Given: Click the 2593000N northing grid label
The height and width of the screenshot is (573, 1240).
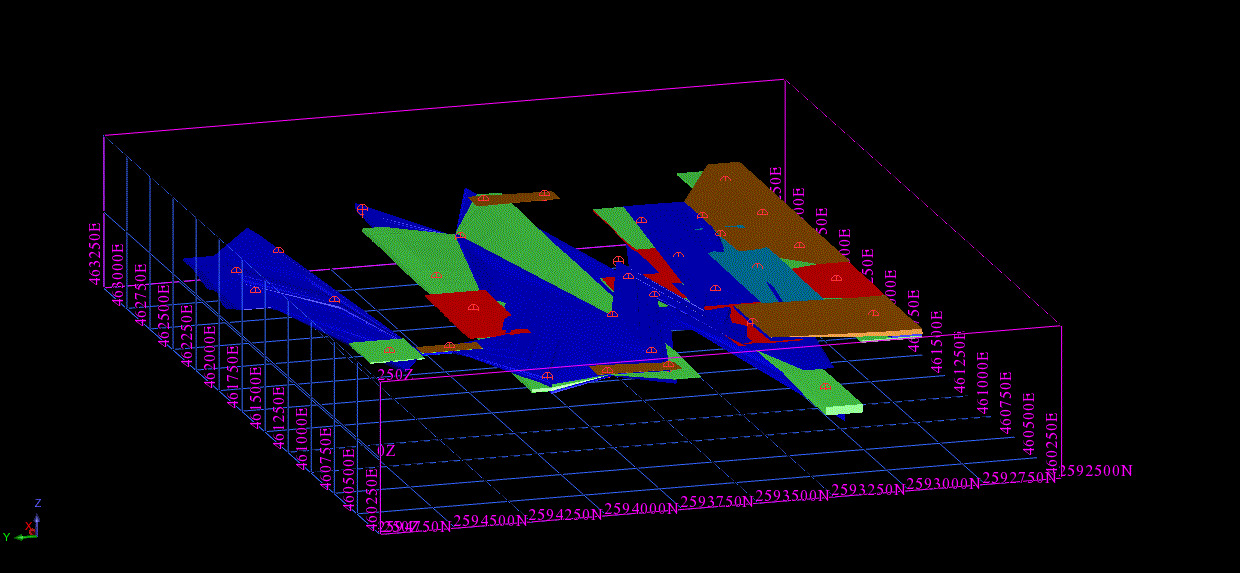Looking at the screenshot, I should click(x=943, y=484).
